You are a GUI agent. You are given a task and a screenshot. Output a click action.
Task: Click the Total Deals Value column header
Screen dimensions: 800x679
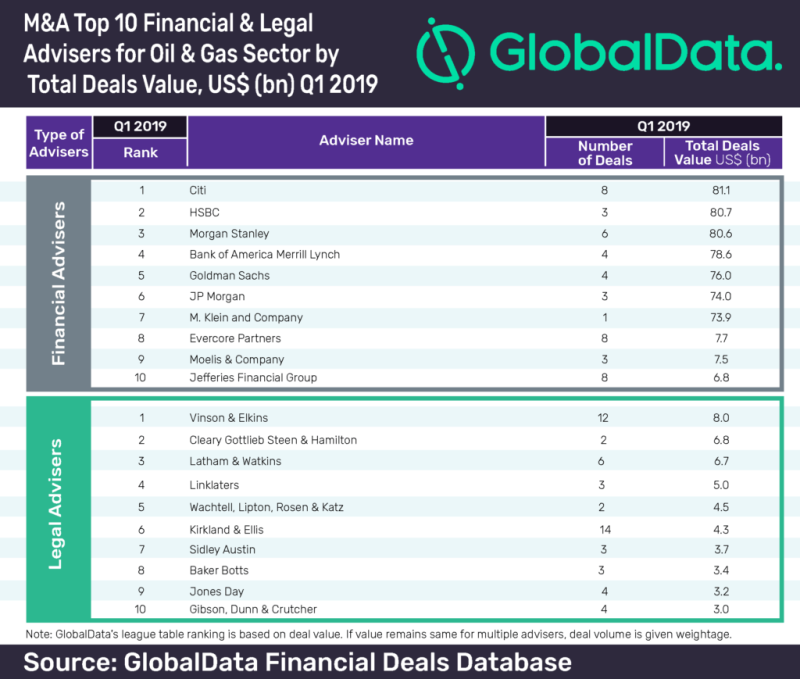[723, 153]
